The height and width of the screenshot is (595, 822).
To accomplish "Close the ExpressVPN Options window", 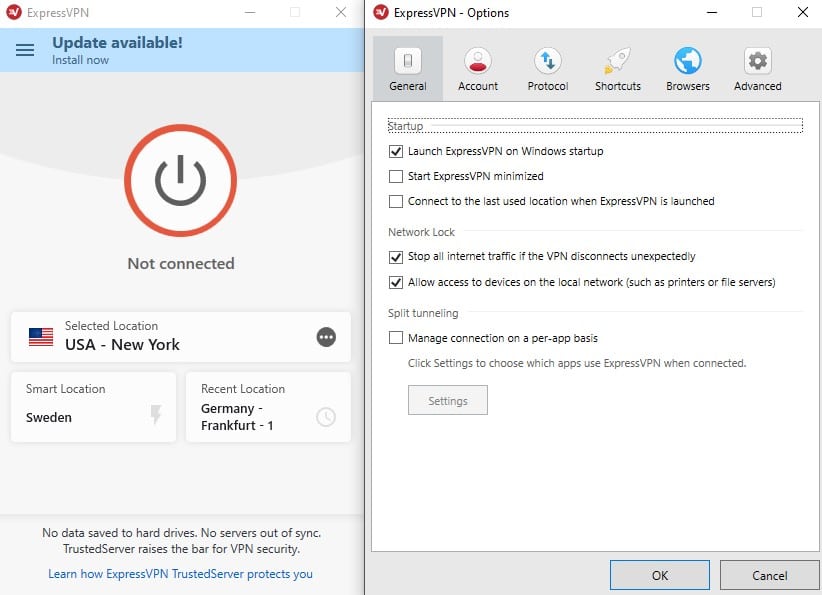I will [803, 12].
